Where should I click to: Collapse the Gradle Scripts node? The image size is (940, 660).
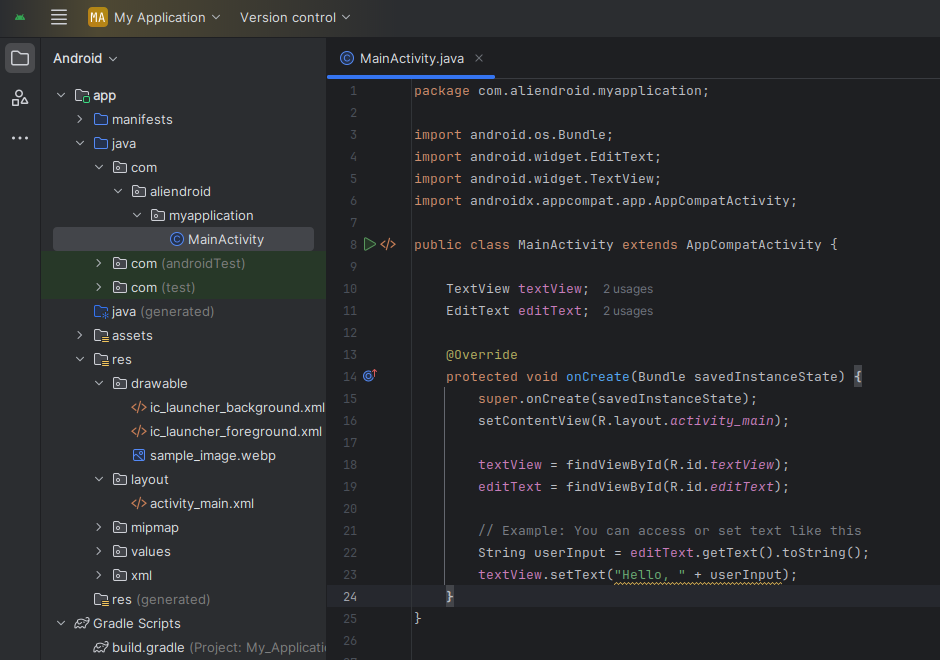(x=61, y=623)
